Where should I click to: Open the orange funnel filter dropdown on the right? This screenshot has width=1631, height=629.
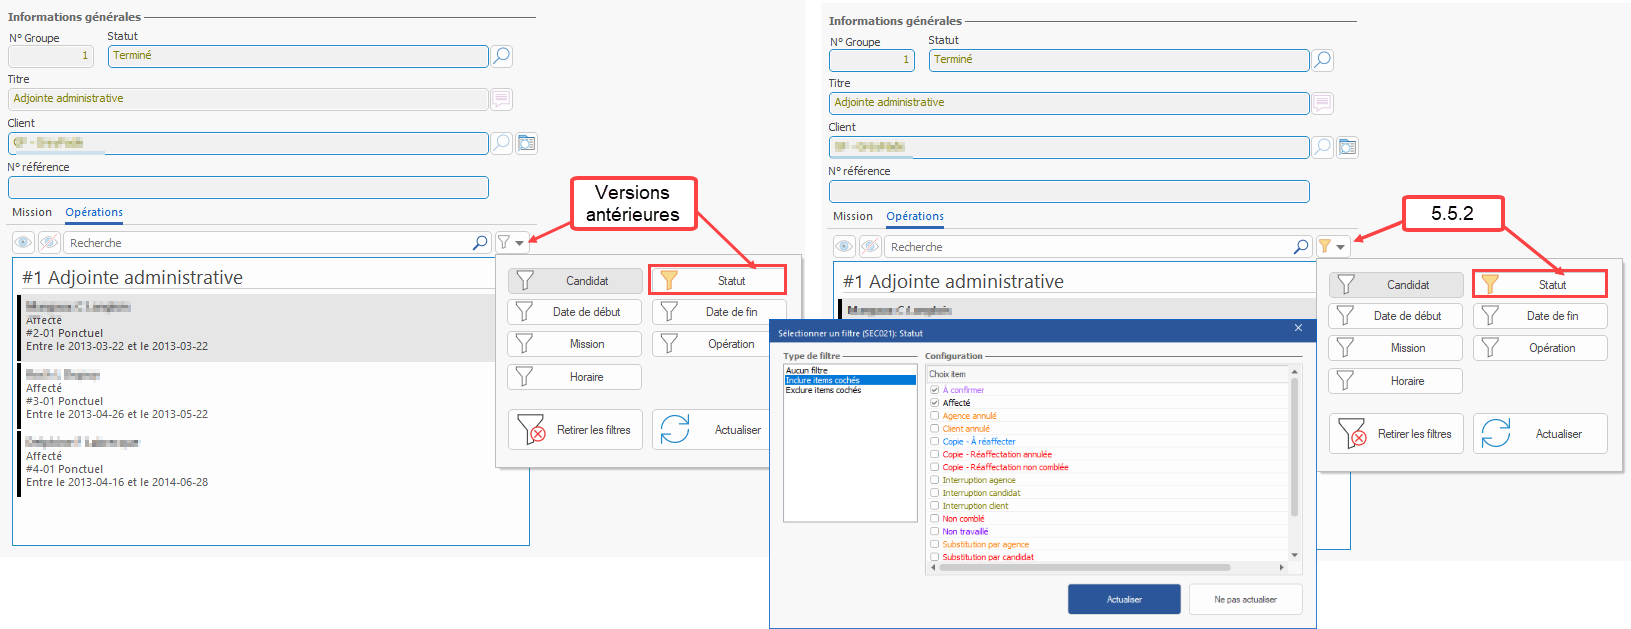click(1332, 247)
